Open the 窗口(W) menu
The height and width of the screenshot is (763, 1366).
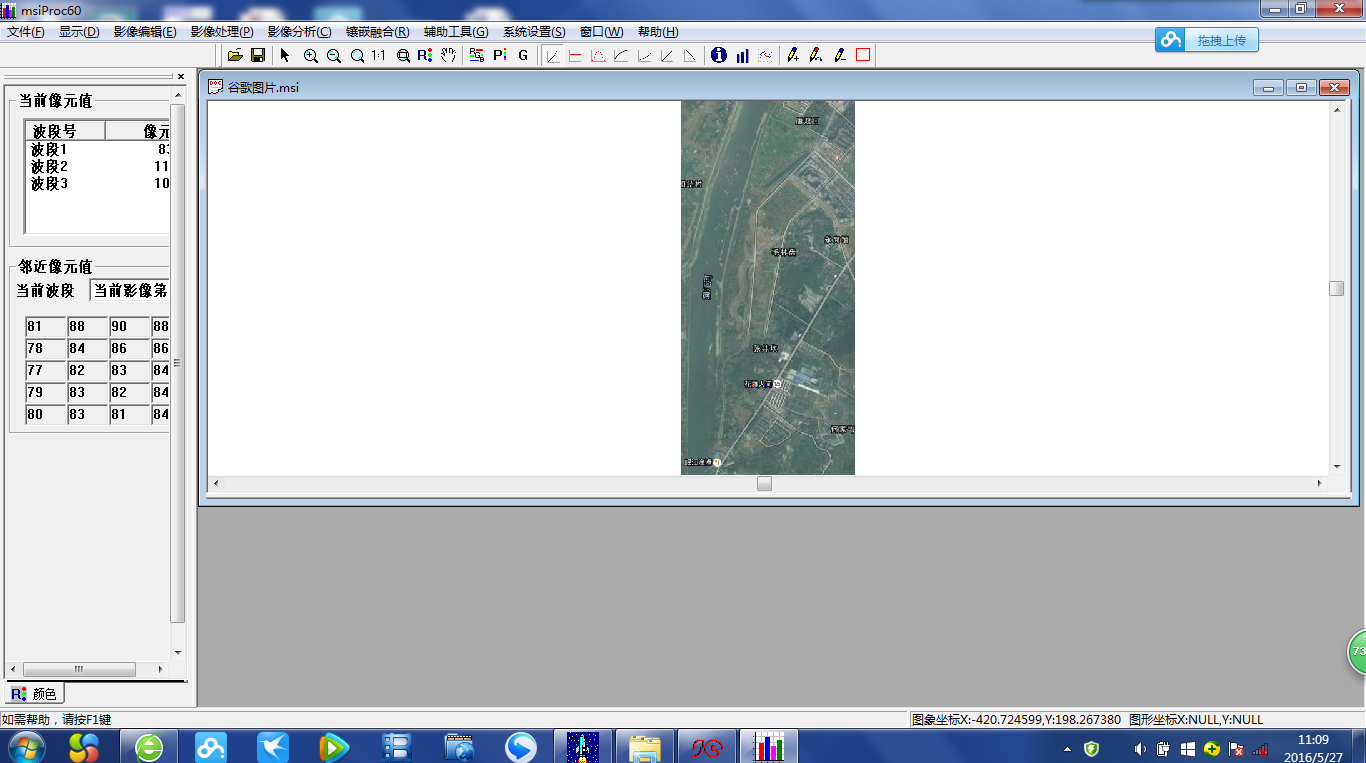(601, 32)
